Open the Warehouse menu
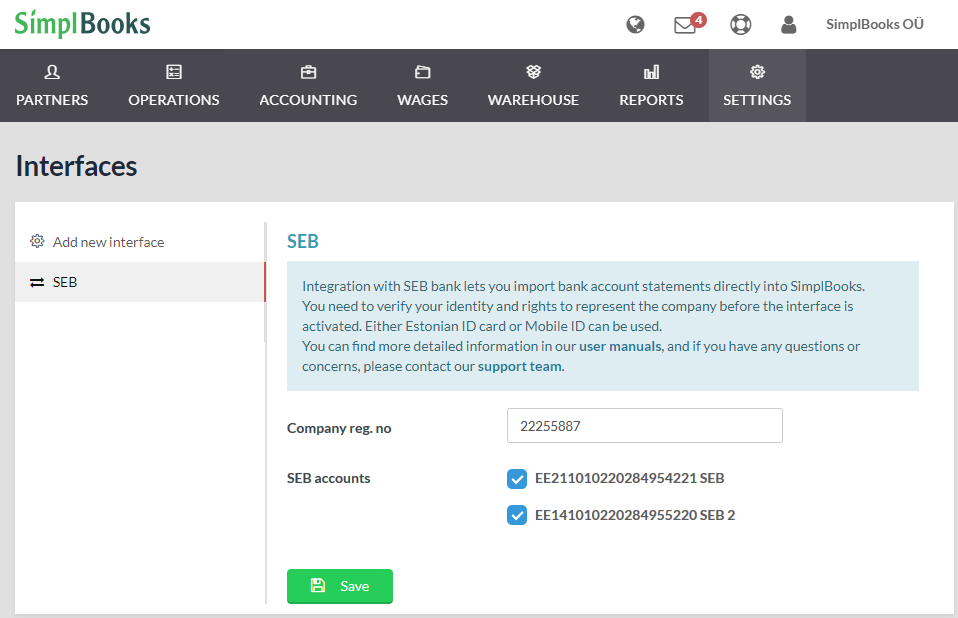 [533, 85]
